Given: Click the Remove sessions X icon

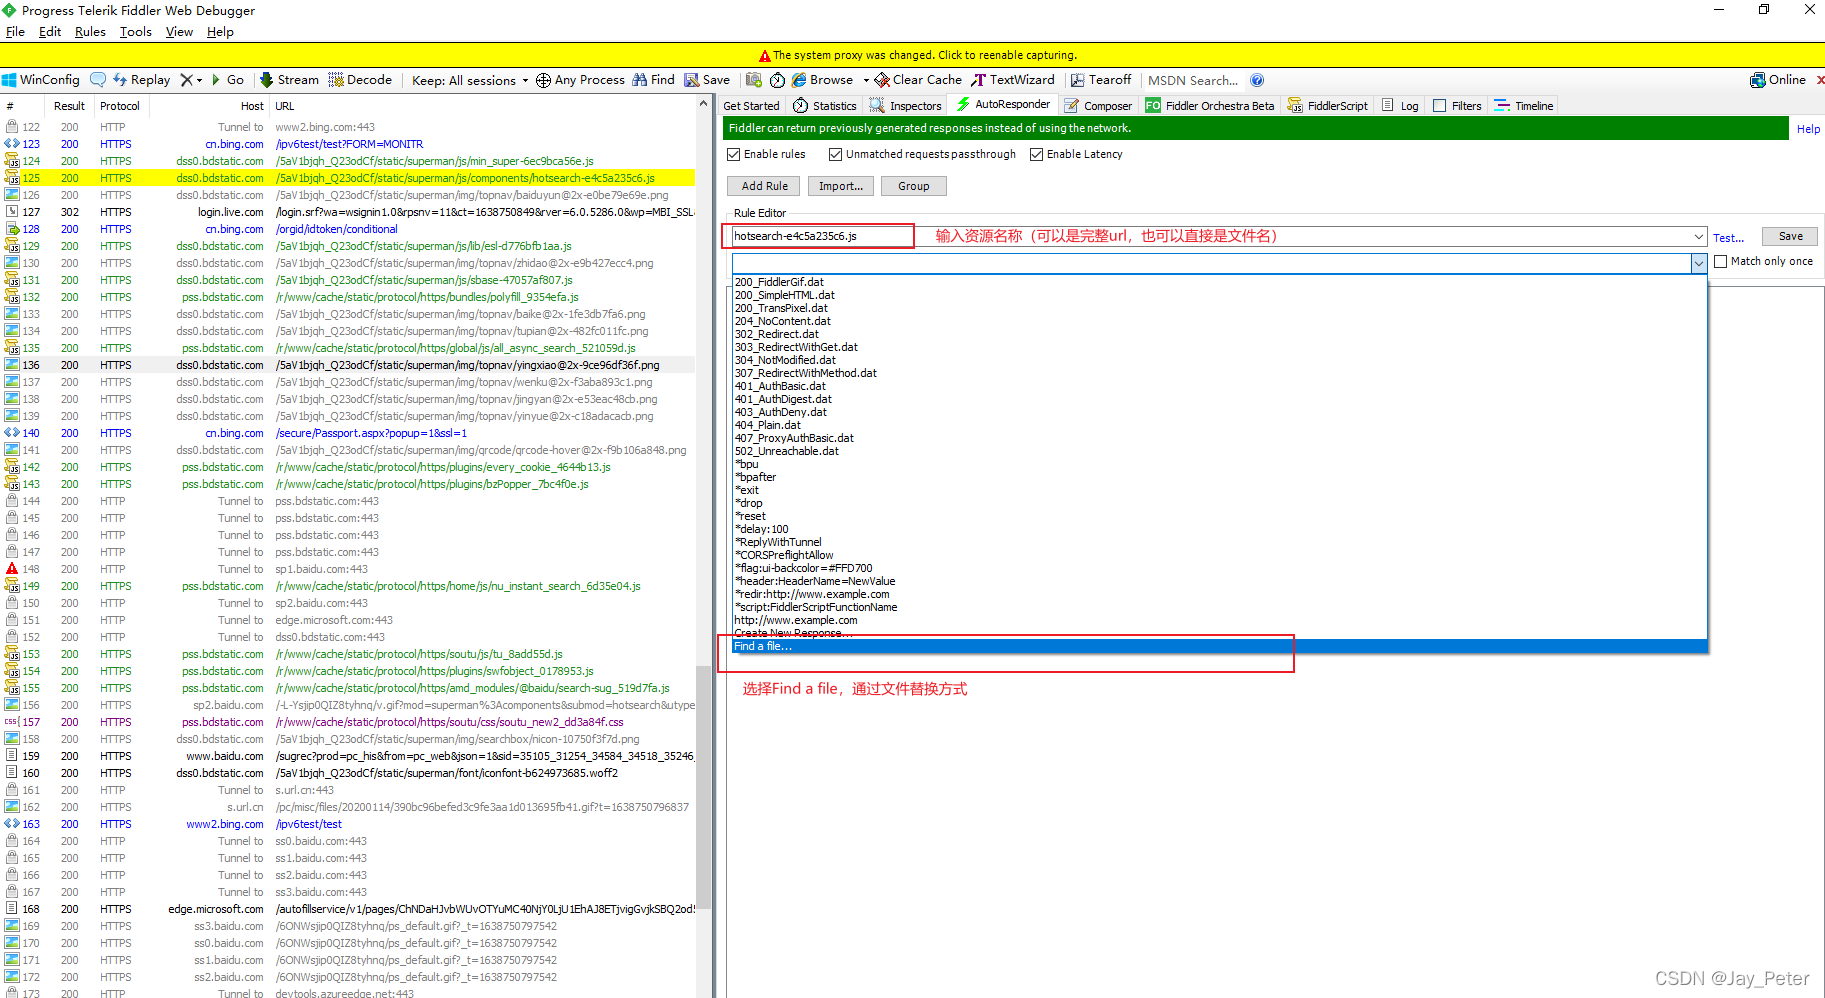Looking at the screenshot, I should pyautogui.click(x=186, y=80).
